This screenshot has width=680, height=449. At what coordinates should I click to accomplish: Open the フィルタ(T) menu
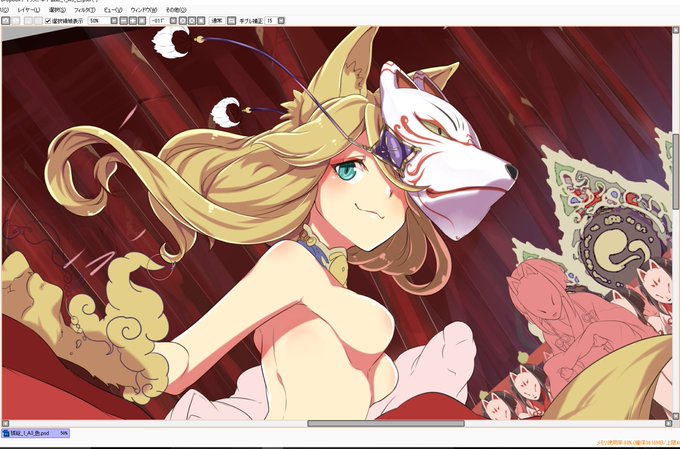point(85,10)
